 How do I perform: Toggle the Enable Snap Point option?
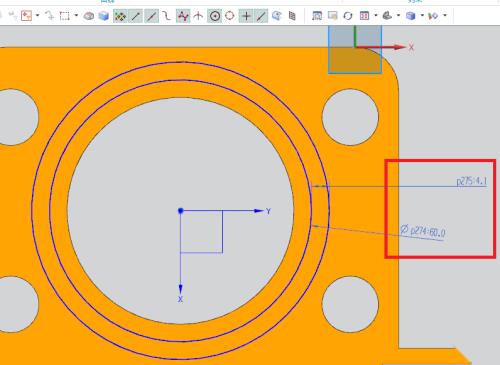(x=120, y=16)
